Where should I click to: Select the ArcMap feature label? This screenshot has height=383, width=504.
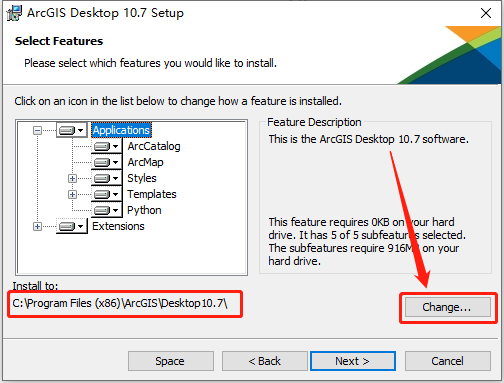[145, 162]
